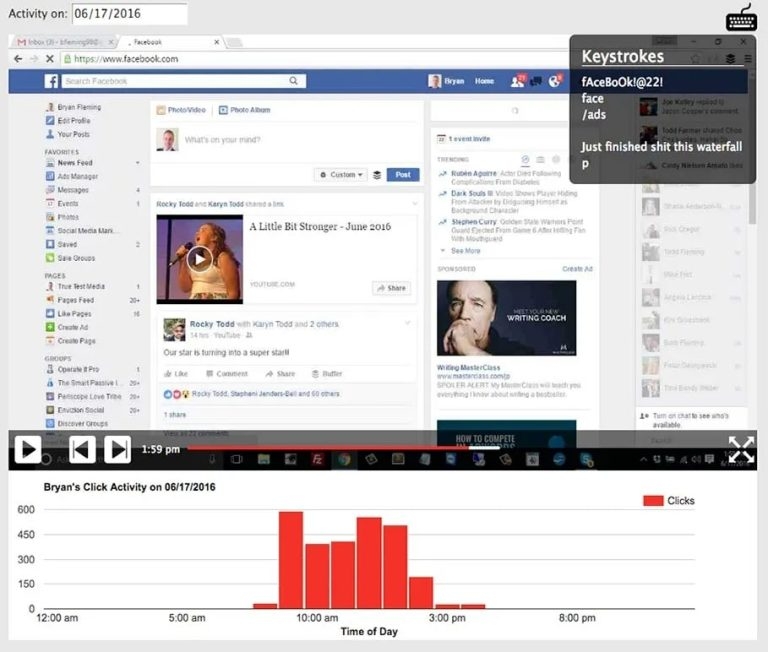This screenshot has width=768, height=652.
Task: Skip to the previous frame
Action: pyautogui.click(x=82, y=450)
